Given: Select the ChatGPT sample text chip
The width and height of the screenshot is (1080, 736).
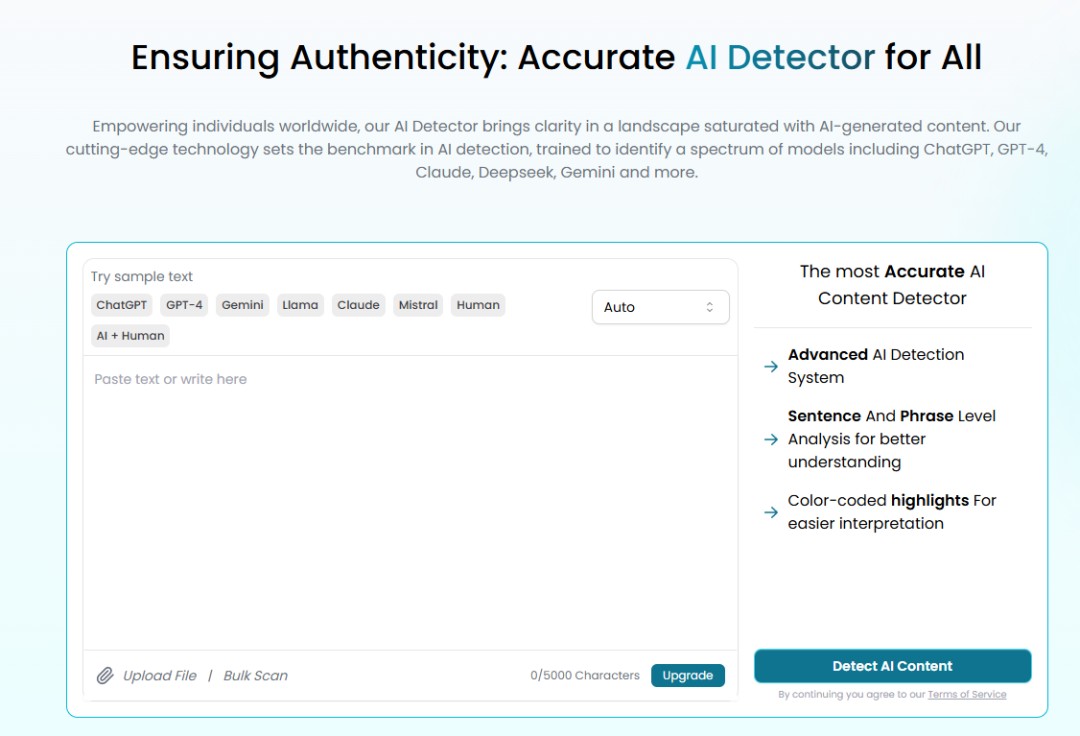Looking at the screenshot, I should (x=121, y=305).
